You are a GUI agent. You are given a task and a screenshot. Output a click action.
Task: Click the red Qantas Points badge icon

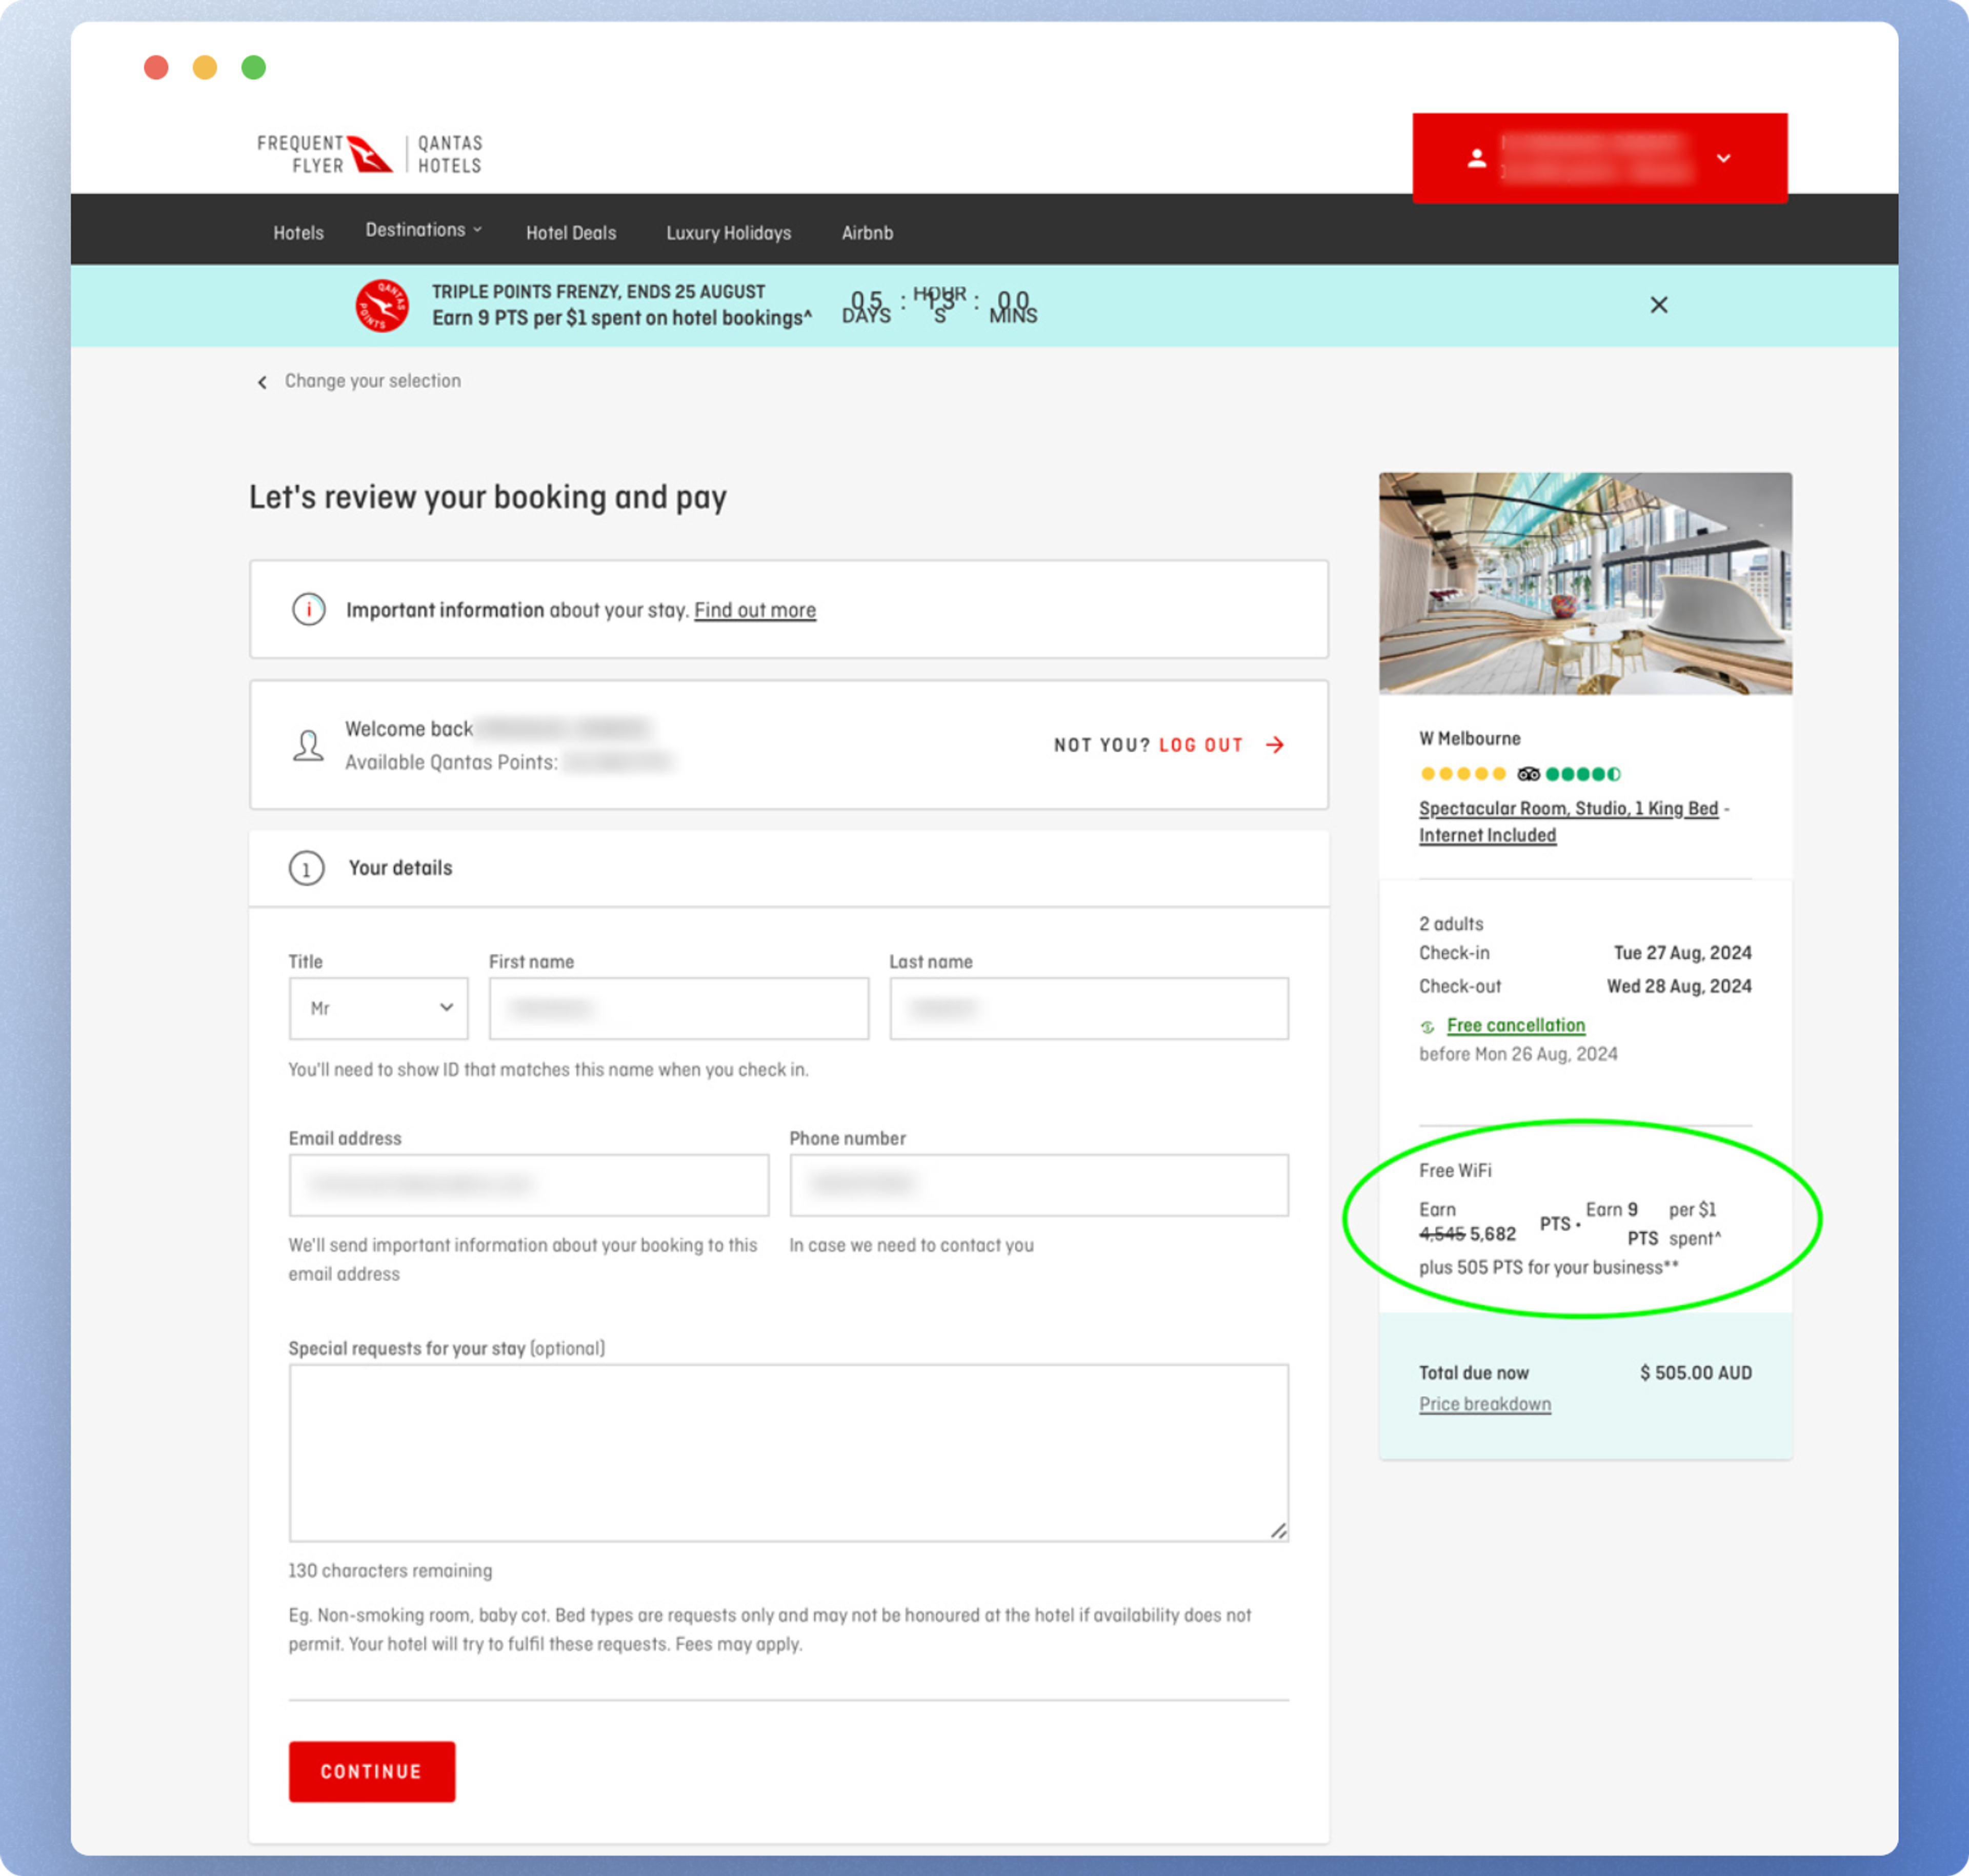coord(382,305)
